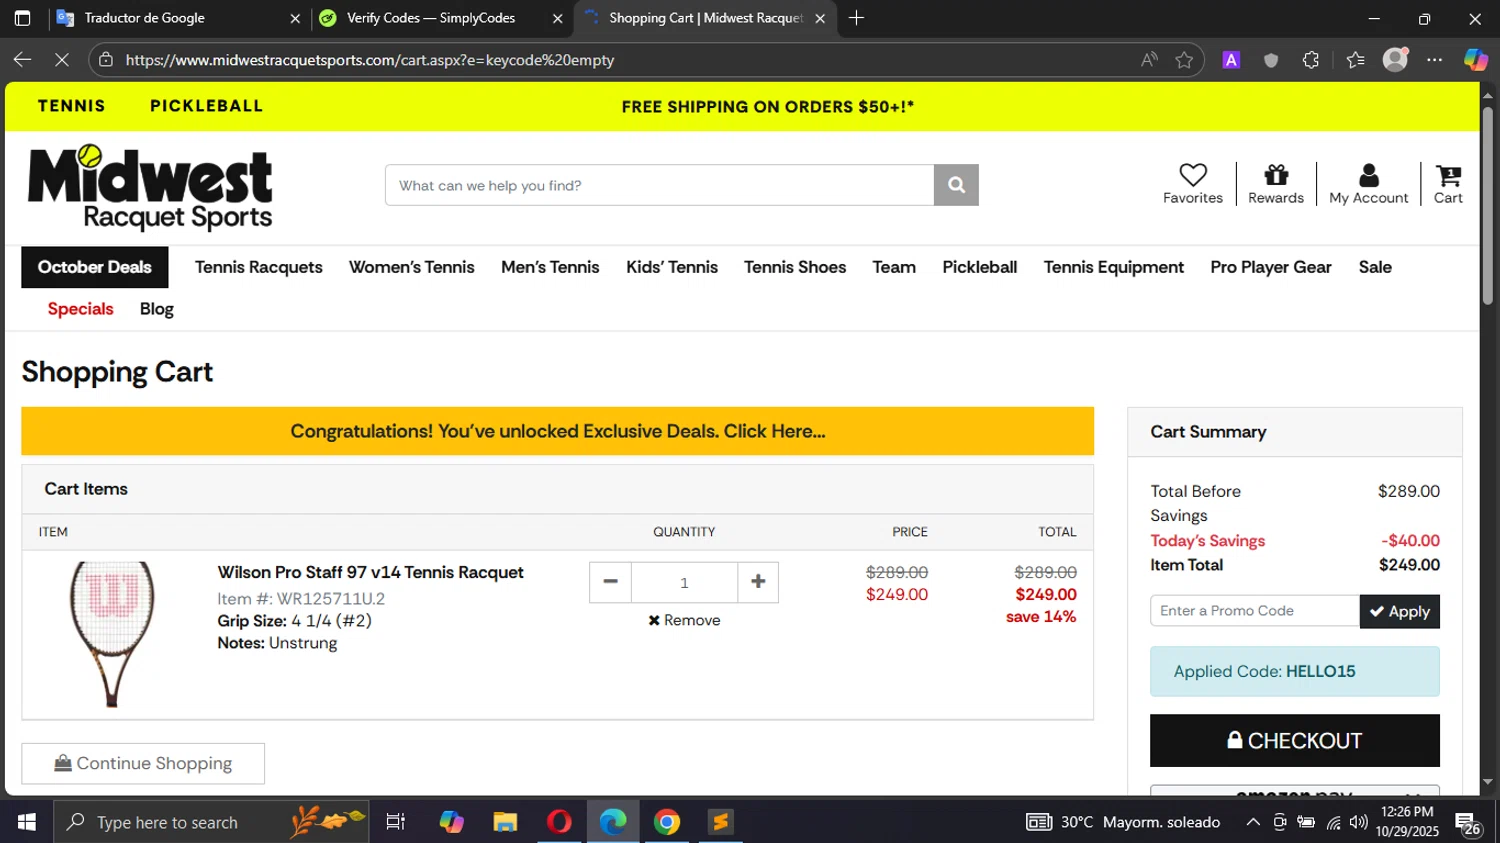Click the Continue Shopping button
This screenshot has width=1500, height=843.
(x=143, y=763)
